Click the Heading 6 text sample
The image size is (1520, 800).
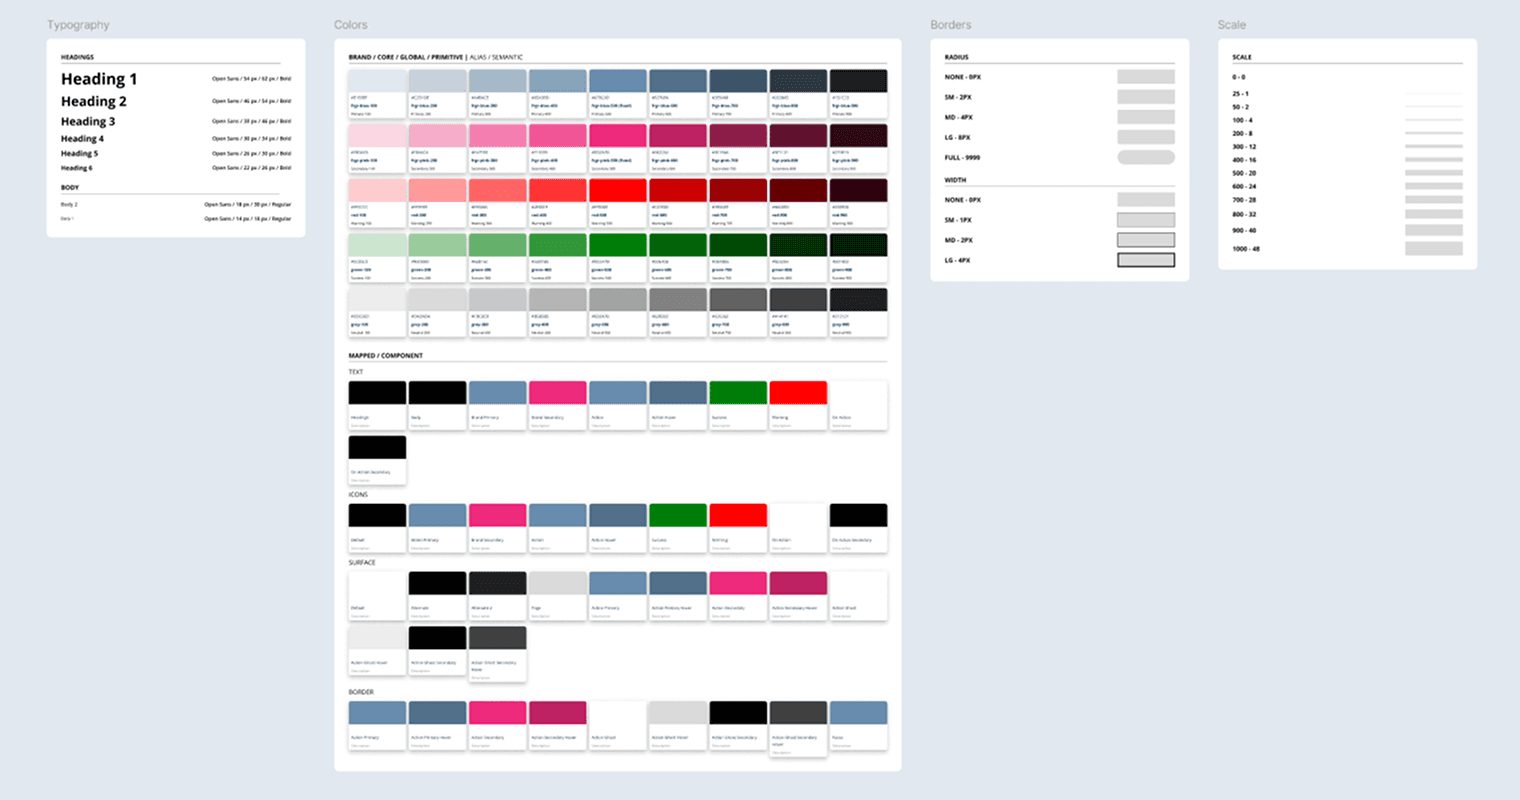pyautogui.click(x=76, y=168)
